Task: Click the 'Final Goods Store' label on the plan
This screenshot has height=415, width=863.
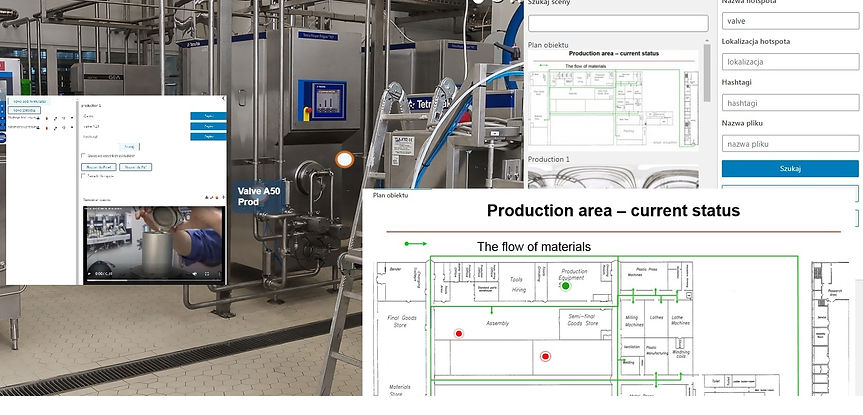Action: pos(403,321)
